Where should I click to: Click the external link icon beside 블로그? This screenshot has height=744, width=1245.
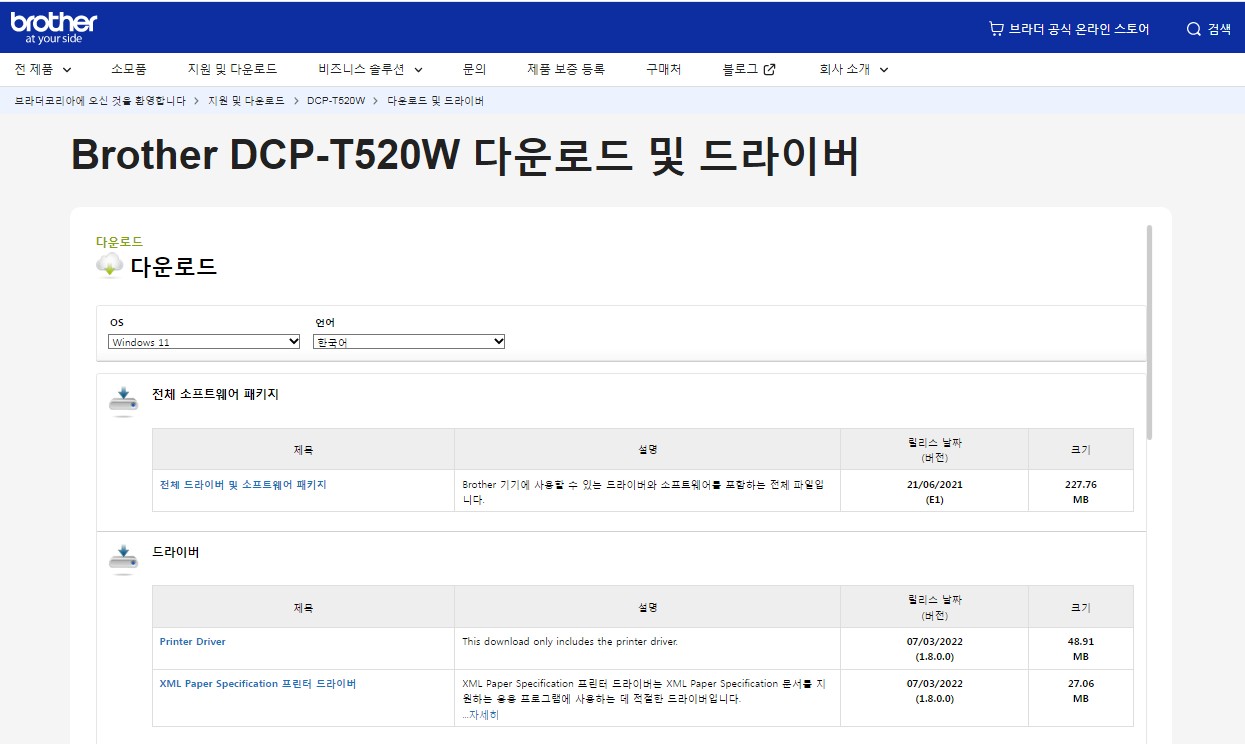pos(769,70)
